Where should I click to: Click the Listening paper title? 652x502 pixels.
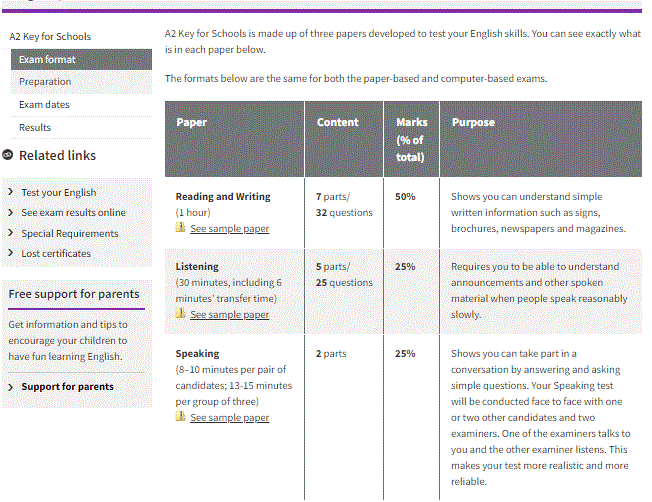coord(197,266)
